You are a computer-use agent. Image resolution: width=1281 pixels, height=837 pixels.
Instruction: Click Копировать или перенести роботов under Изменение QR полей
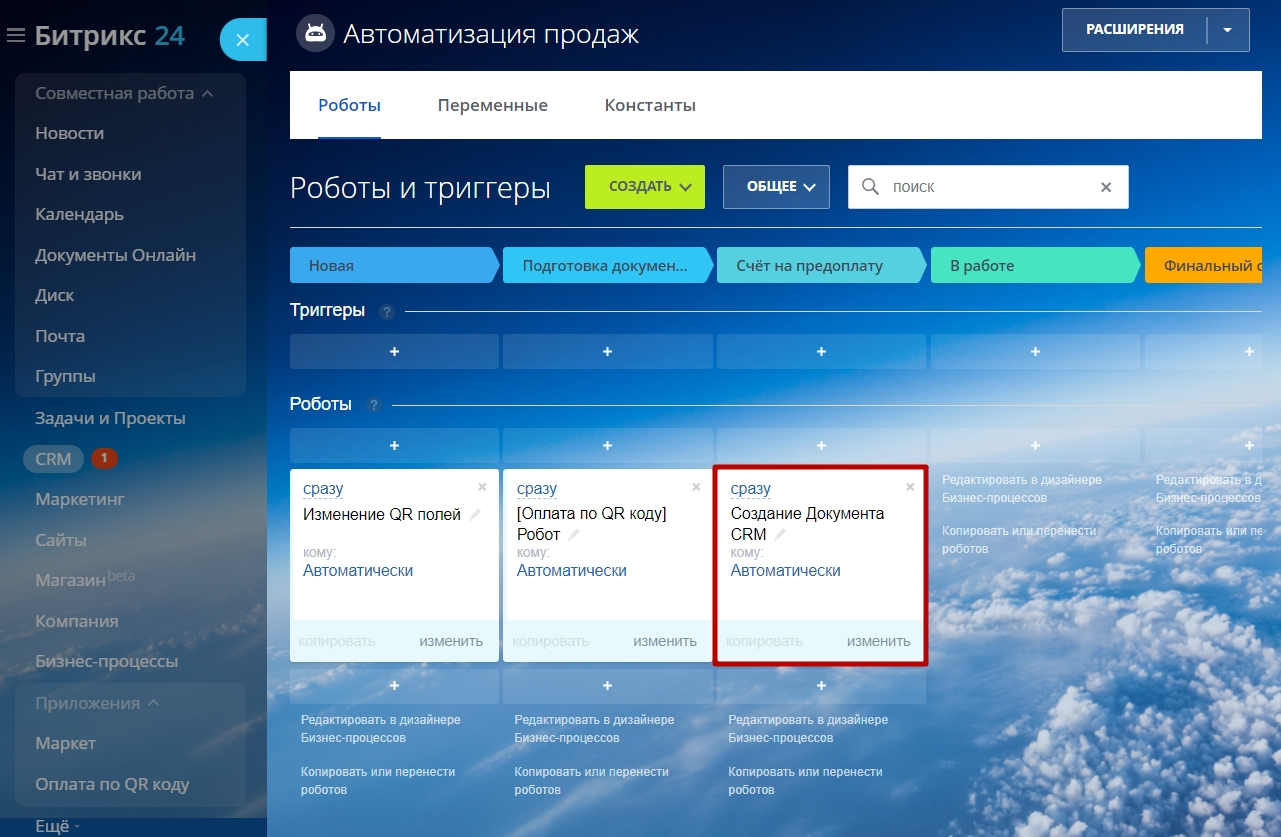pos(378,781)
